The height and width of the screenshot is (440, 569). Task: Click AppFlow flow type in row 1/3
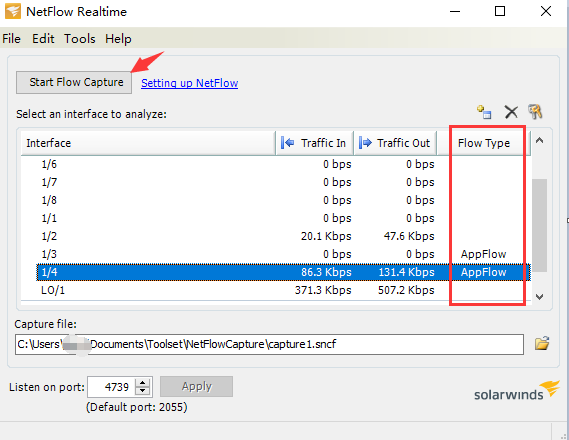(483, 254)
